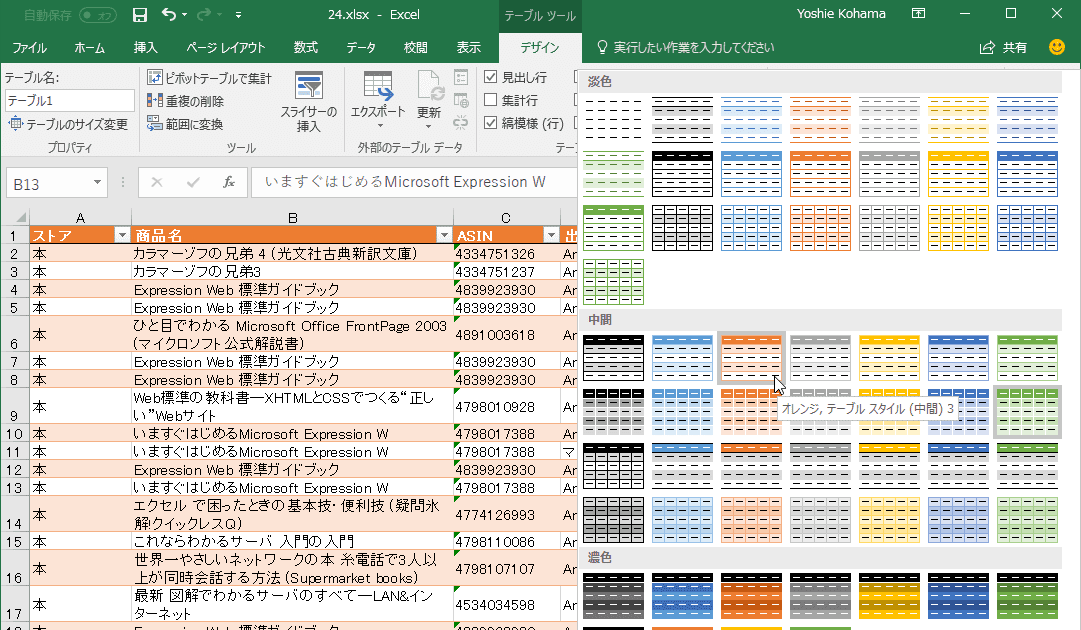The width and height of the screenshot is (1081, 630).
Task: Open the Quick Access Toolbar customize arrow
Action: pyautogui.click(x=239, y=14)
